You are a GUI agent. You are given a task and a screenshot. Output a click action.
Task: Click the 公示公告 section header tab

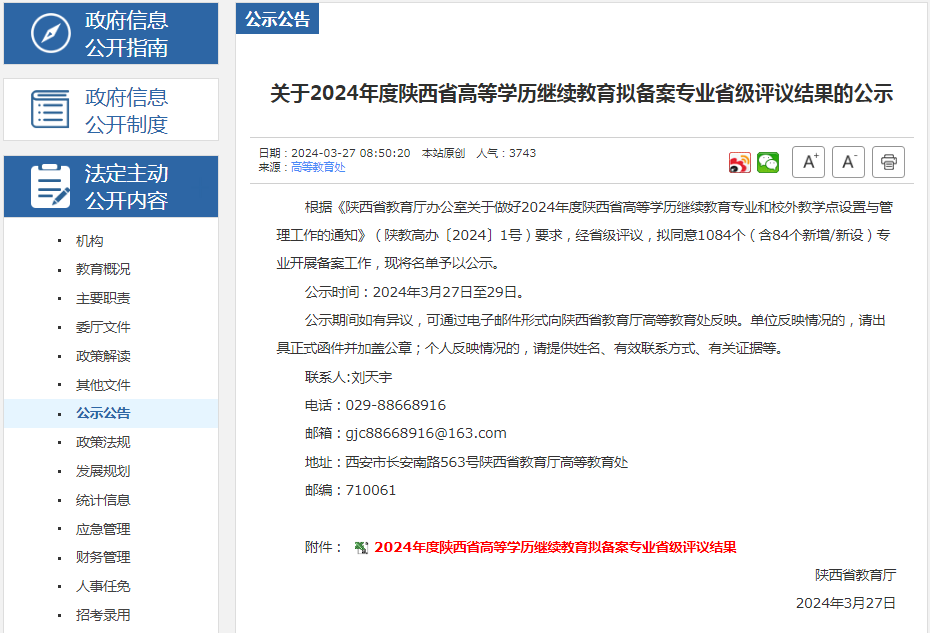point(277,19)
